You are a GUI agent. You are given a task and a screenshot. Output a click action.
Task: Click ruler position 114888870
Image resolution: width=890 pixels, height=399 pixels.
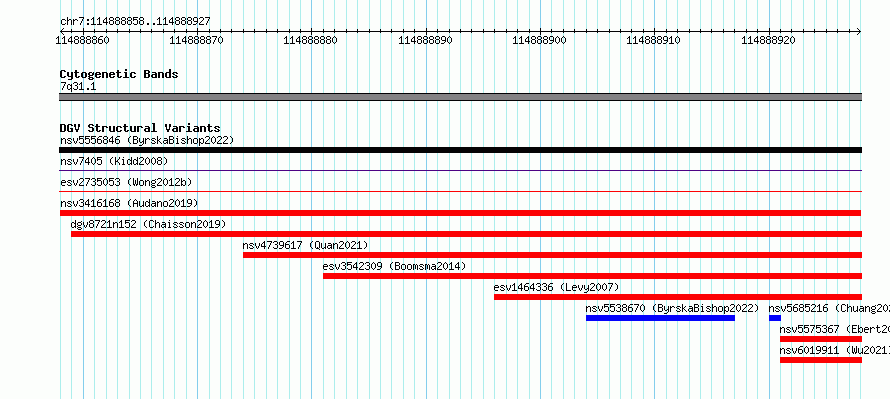click(197, 40)
